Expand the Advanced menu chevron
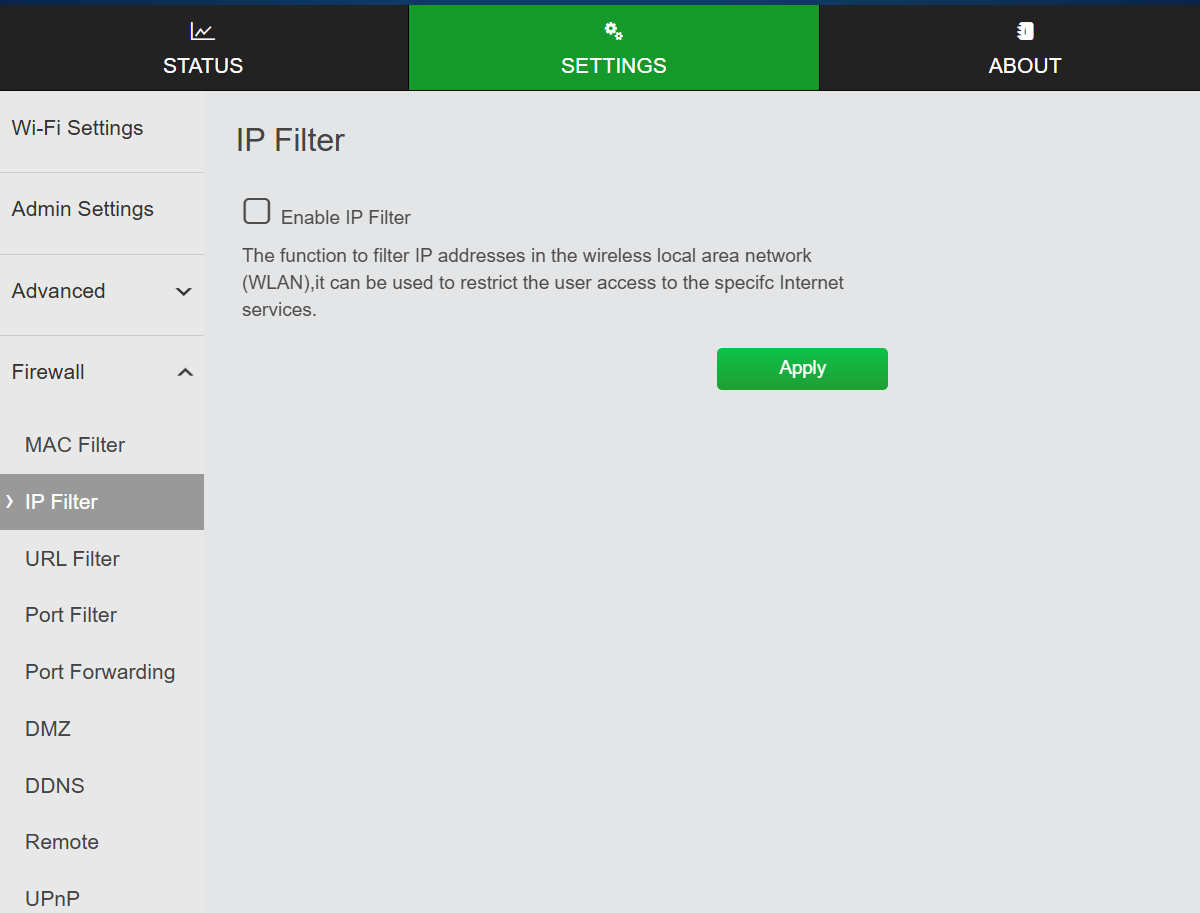Viewport: 1200px width, 913px height. coord(184,292)
